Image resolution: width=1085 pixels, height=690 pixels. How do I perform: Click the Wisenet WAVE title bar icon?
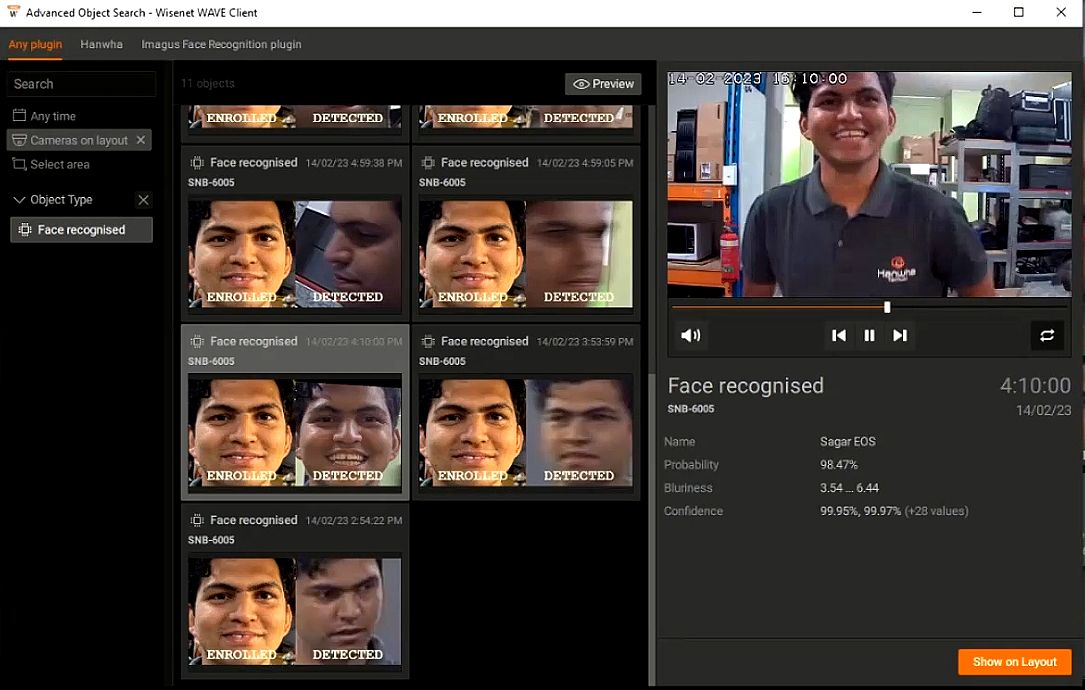pyautogui.click(x=13, y=12)
